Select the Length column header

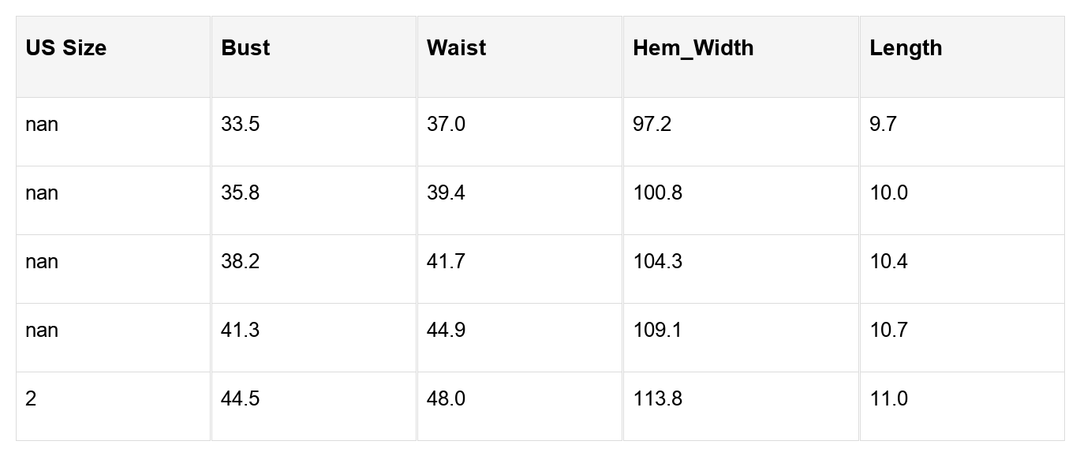click(905, 48)
